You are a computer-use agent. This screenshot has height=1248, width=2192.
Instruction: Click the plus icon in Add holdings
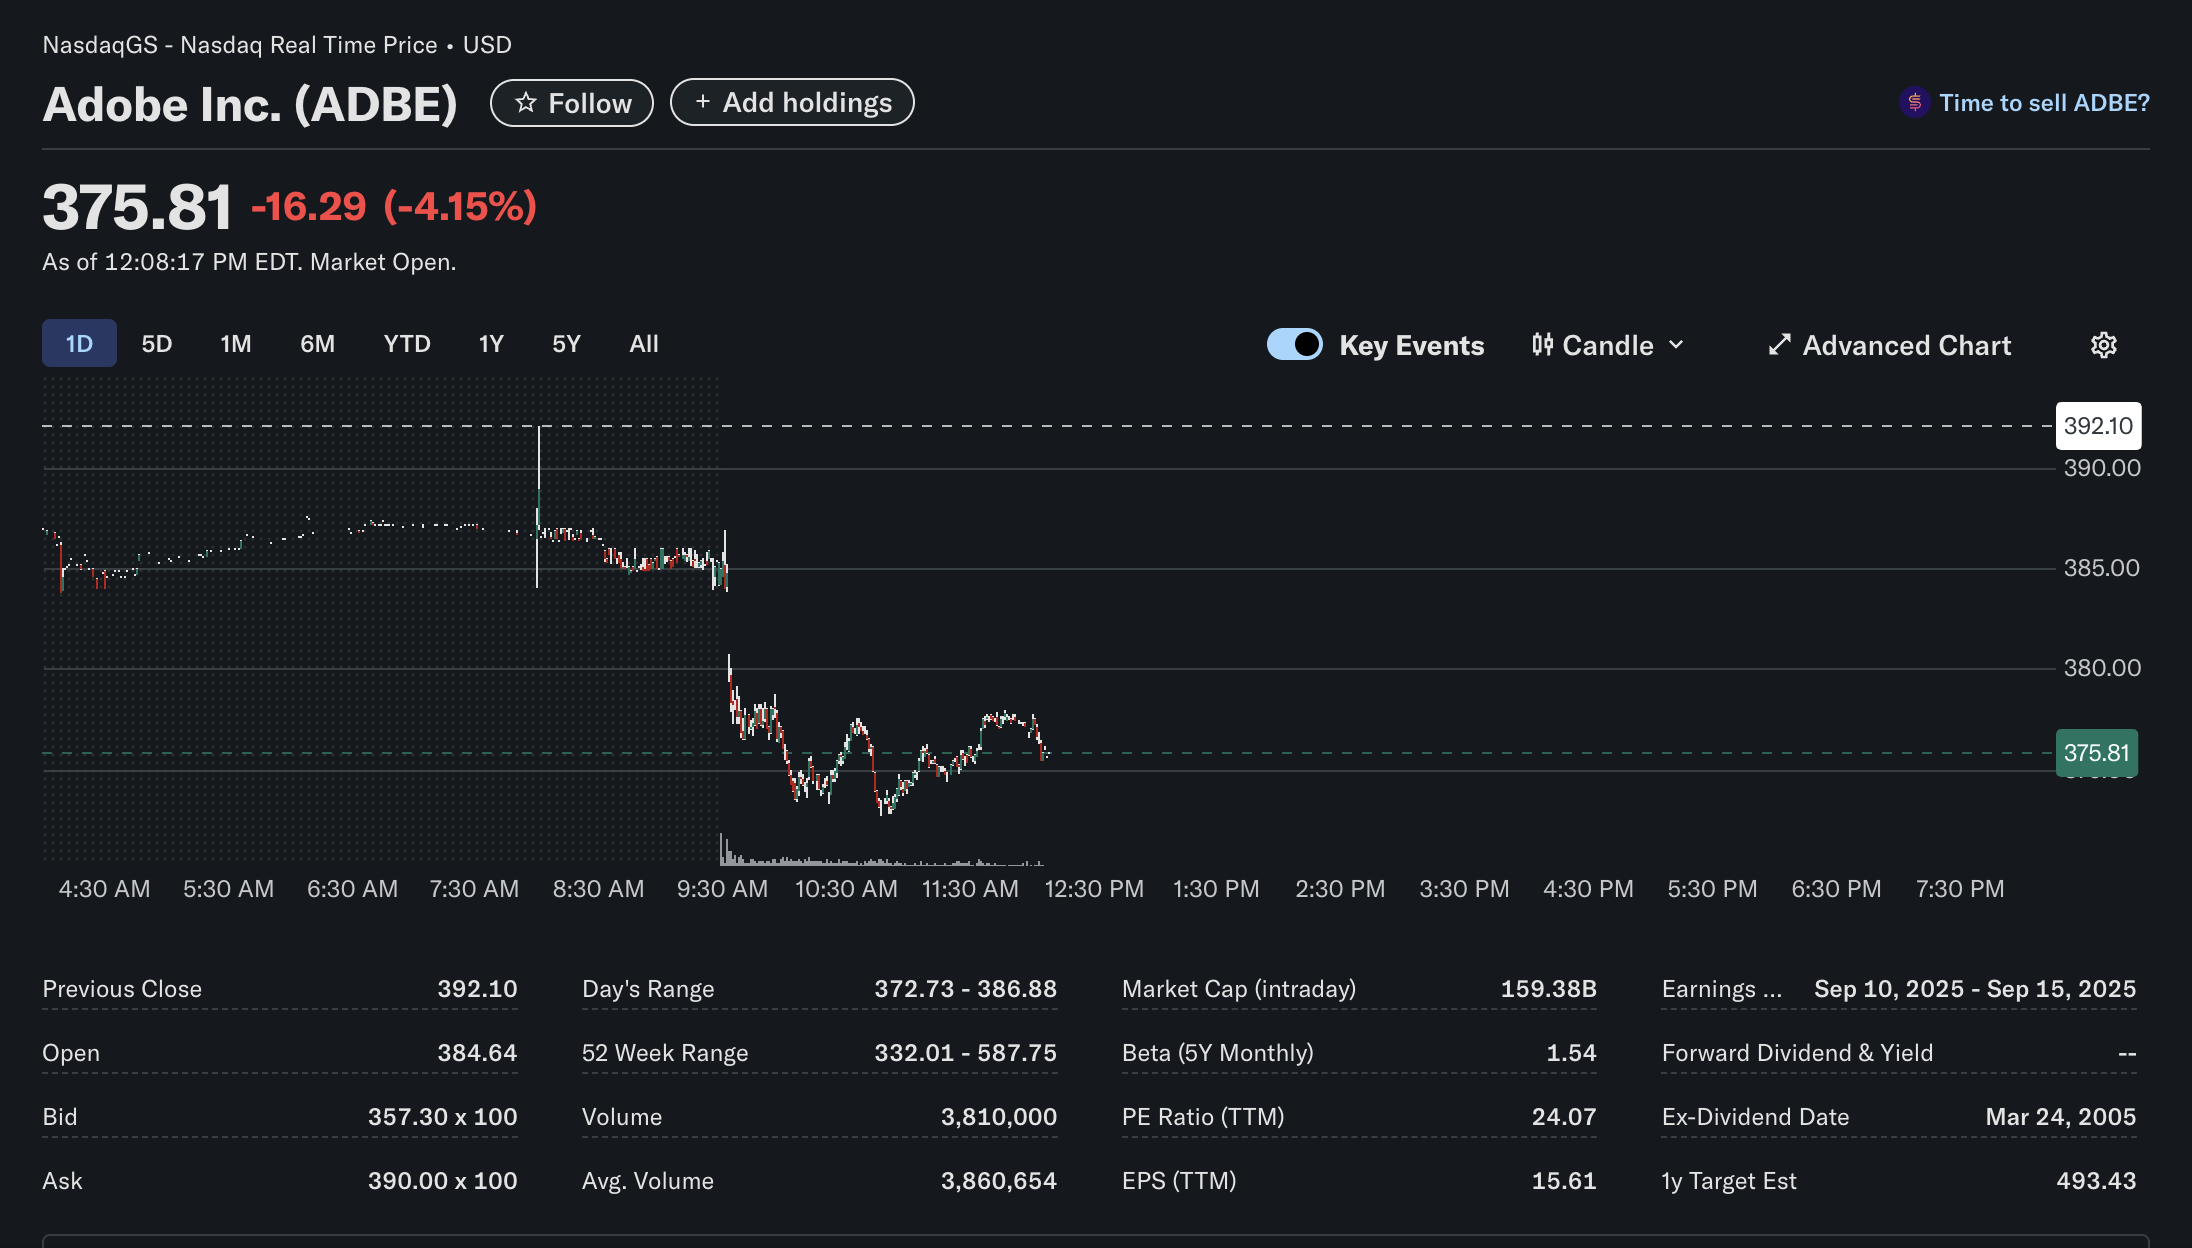(x=703, y=102)
